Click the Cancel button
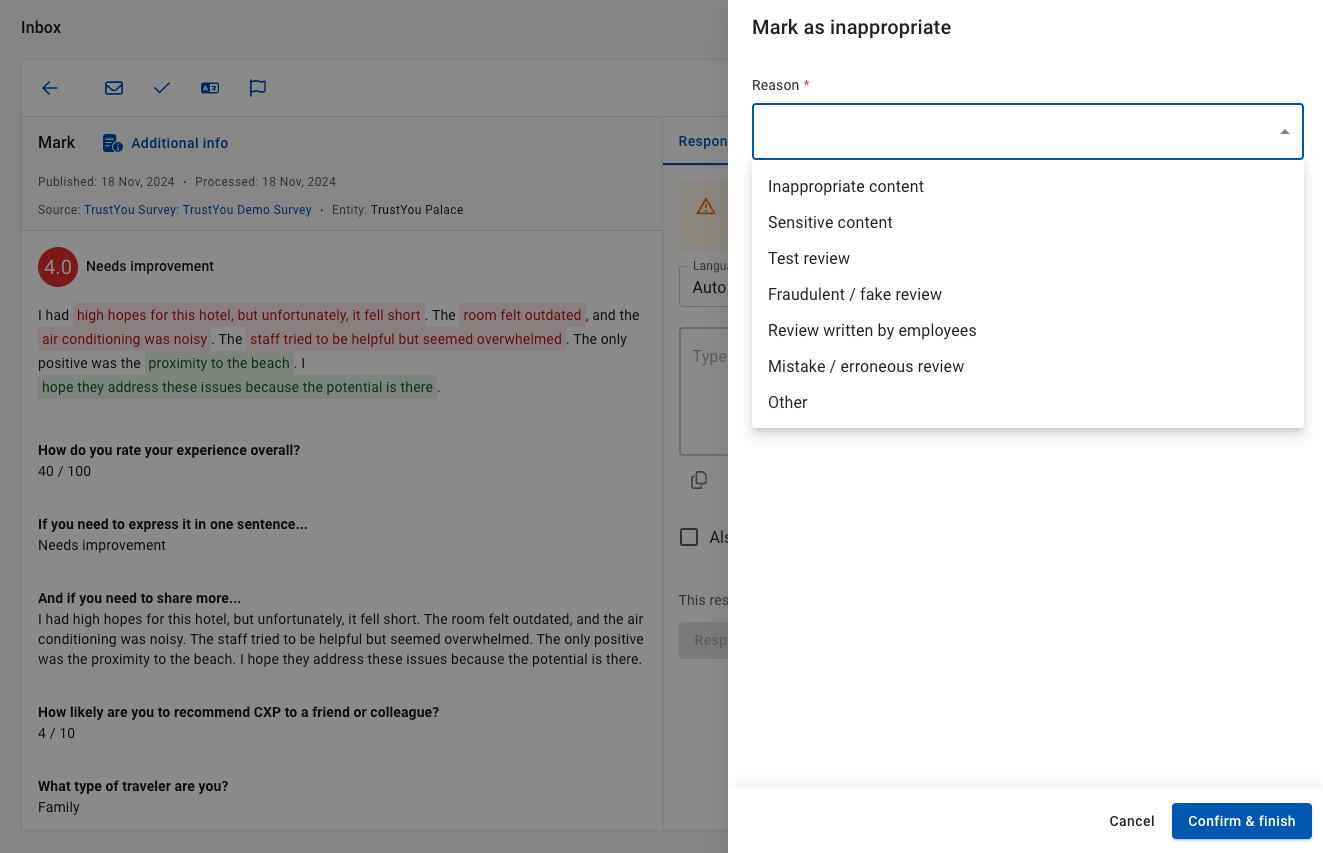 (1132, 821)
